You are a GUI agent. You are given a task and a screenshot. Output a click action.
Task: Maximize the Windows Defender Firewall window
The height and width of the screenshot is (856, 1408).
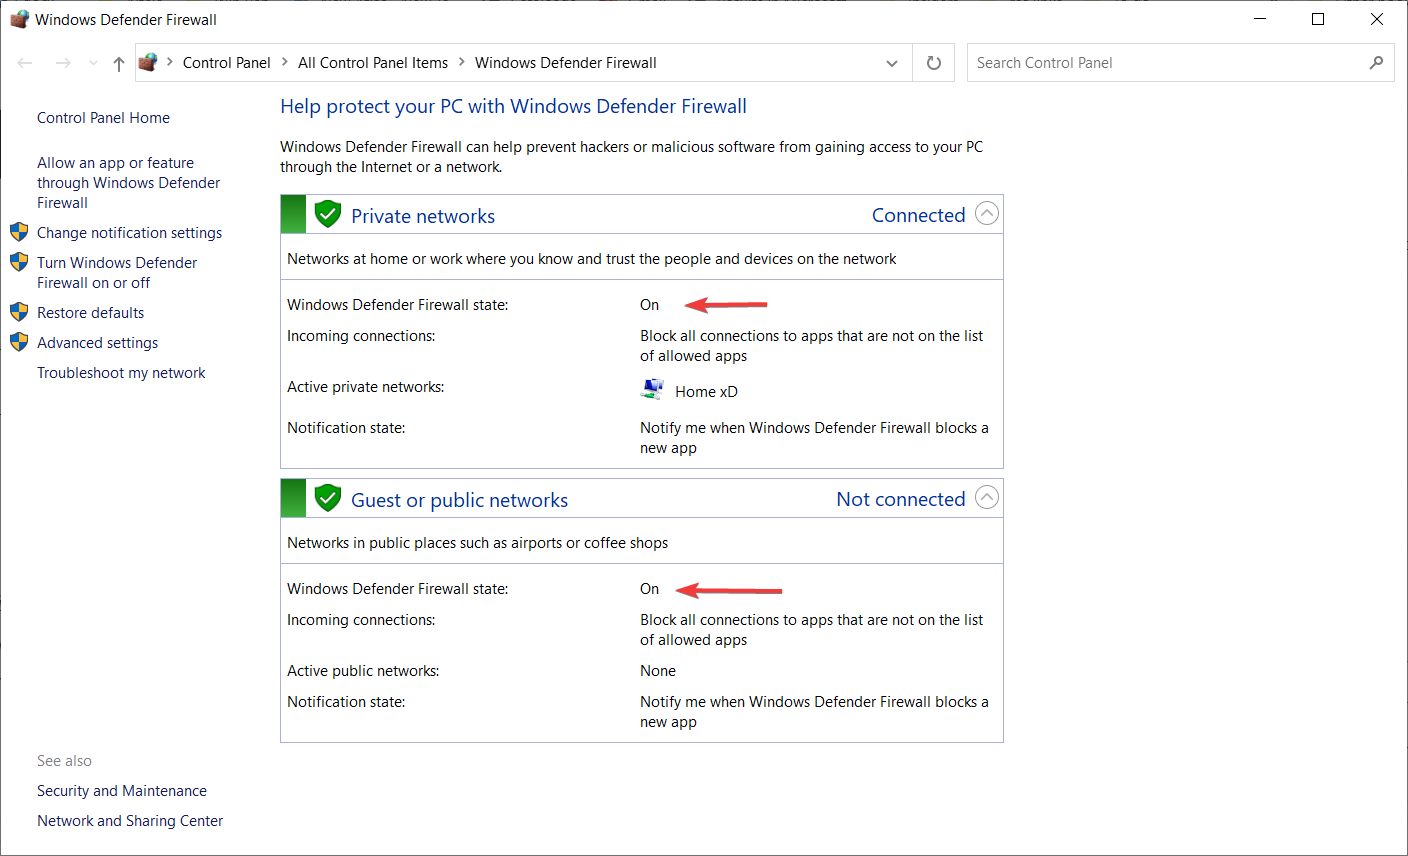pos(1318,19)
